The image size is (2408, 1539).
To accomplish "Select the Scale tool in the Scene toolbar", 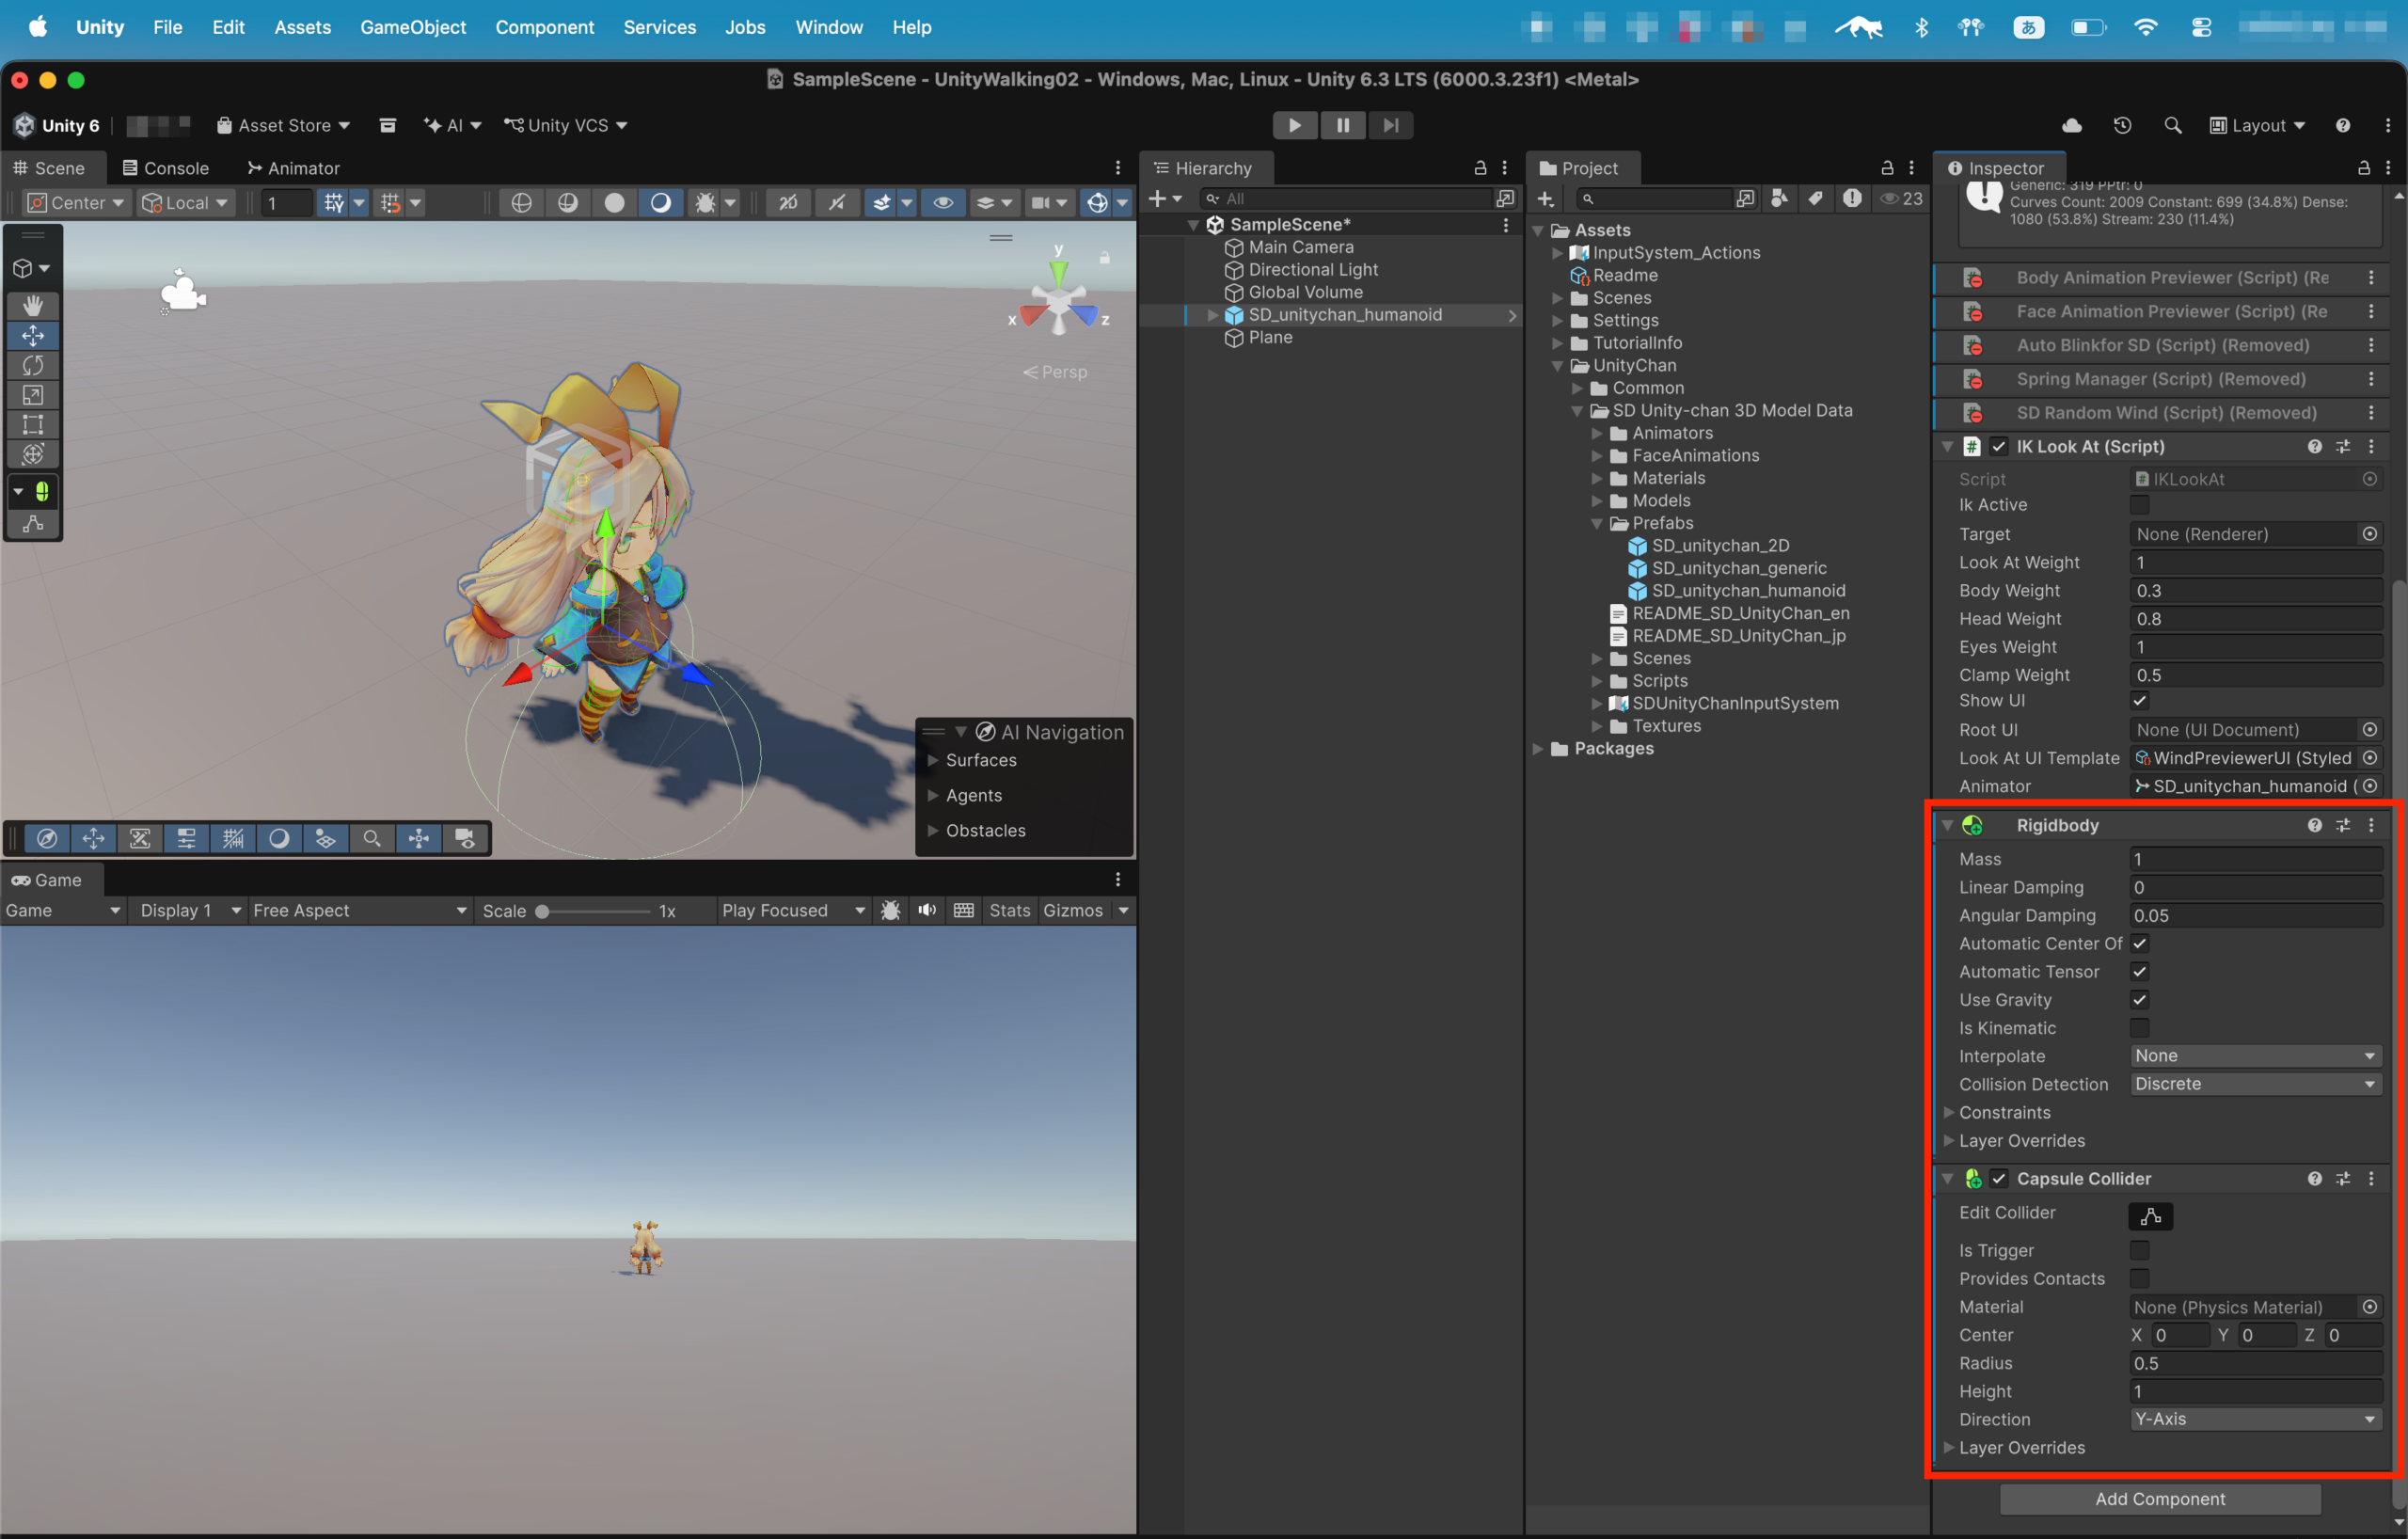I will [33, 395].
